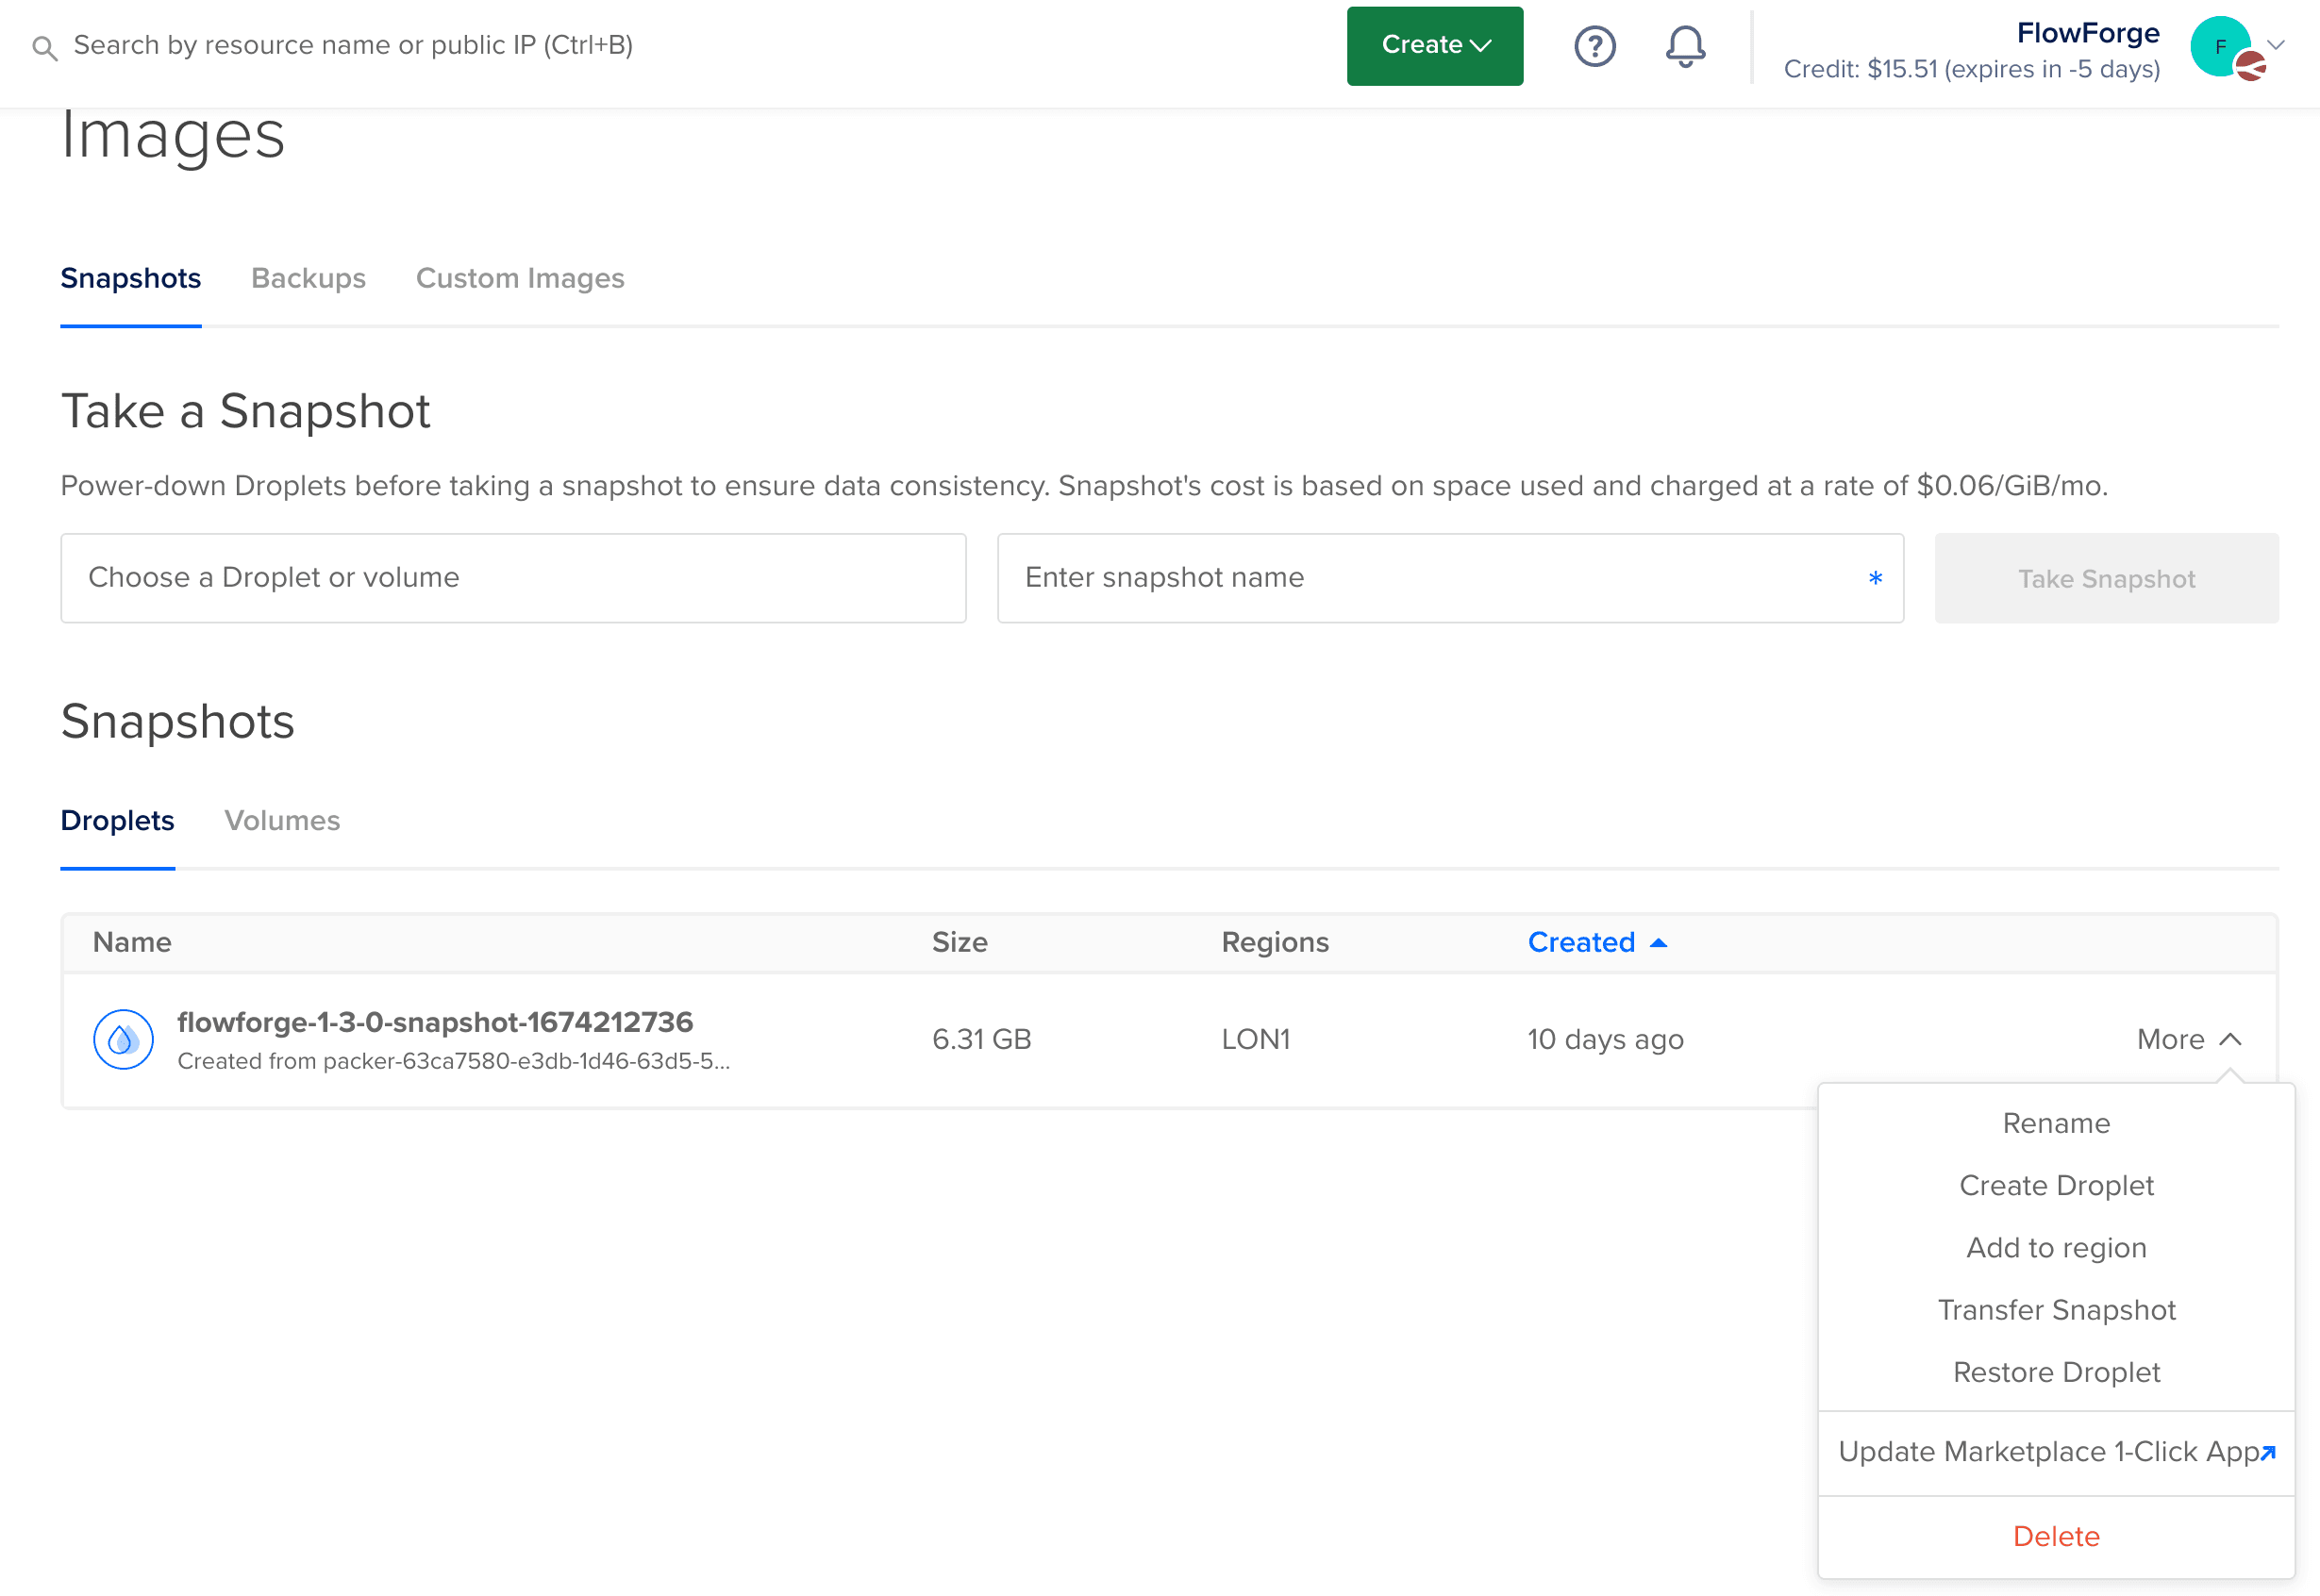Image resolution: width=2320 pixels, height=1596 pixels.
Task: Switch to the Backups tab
Action: tap(308, 279)
